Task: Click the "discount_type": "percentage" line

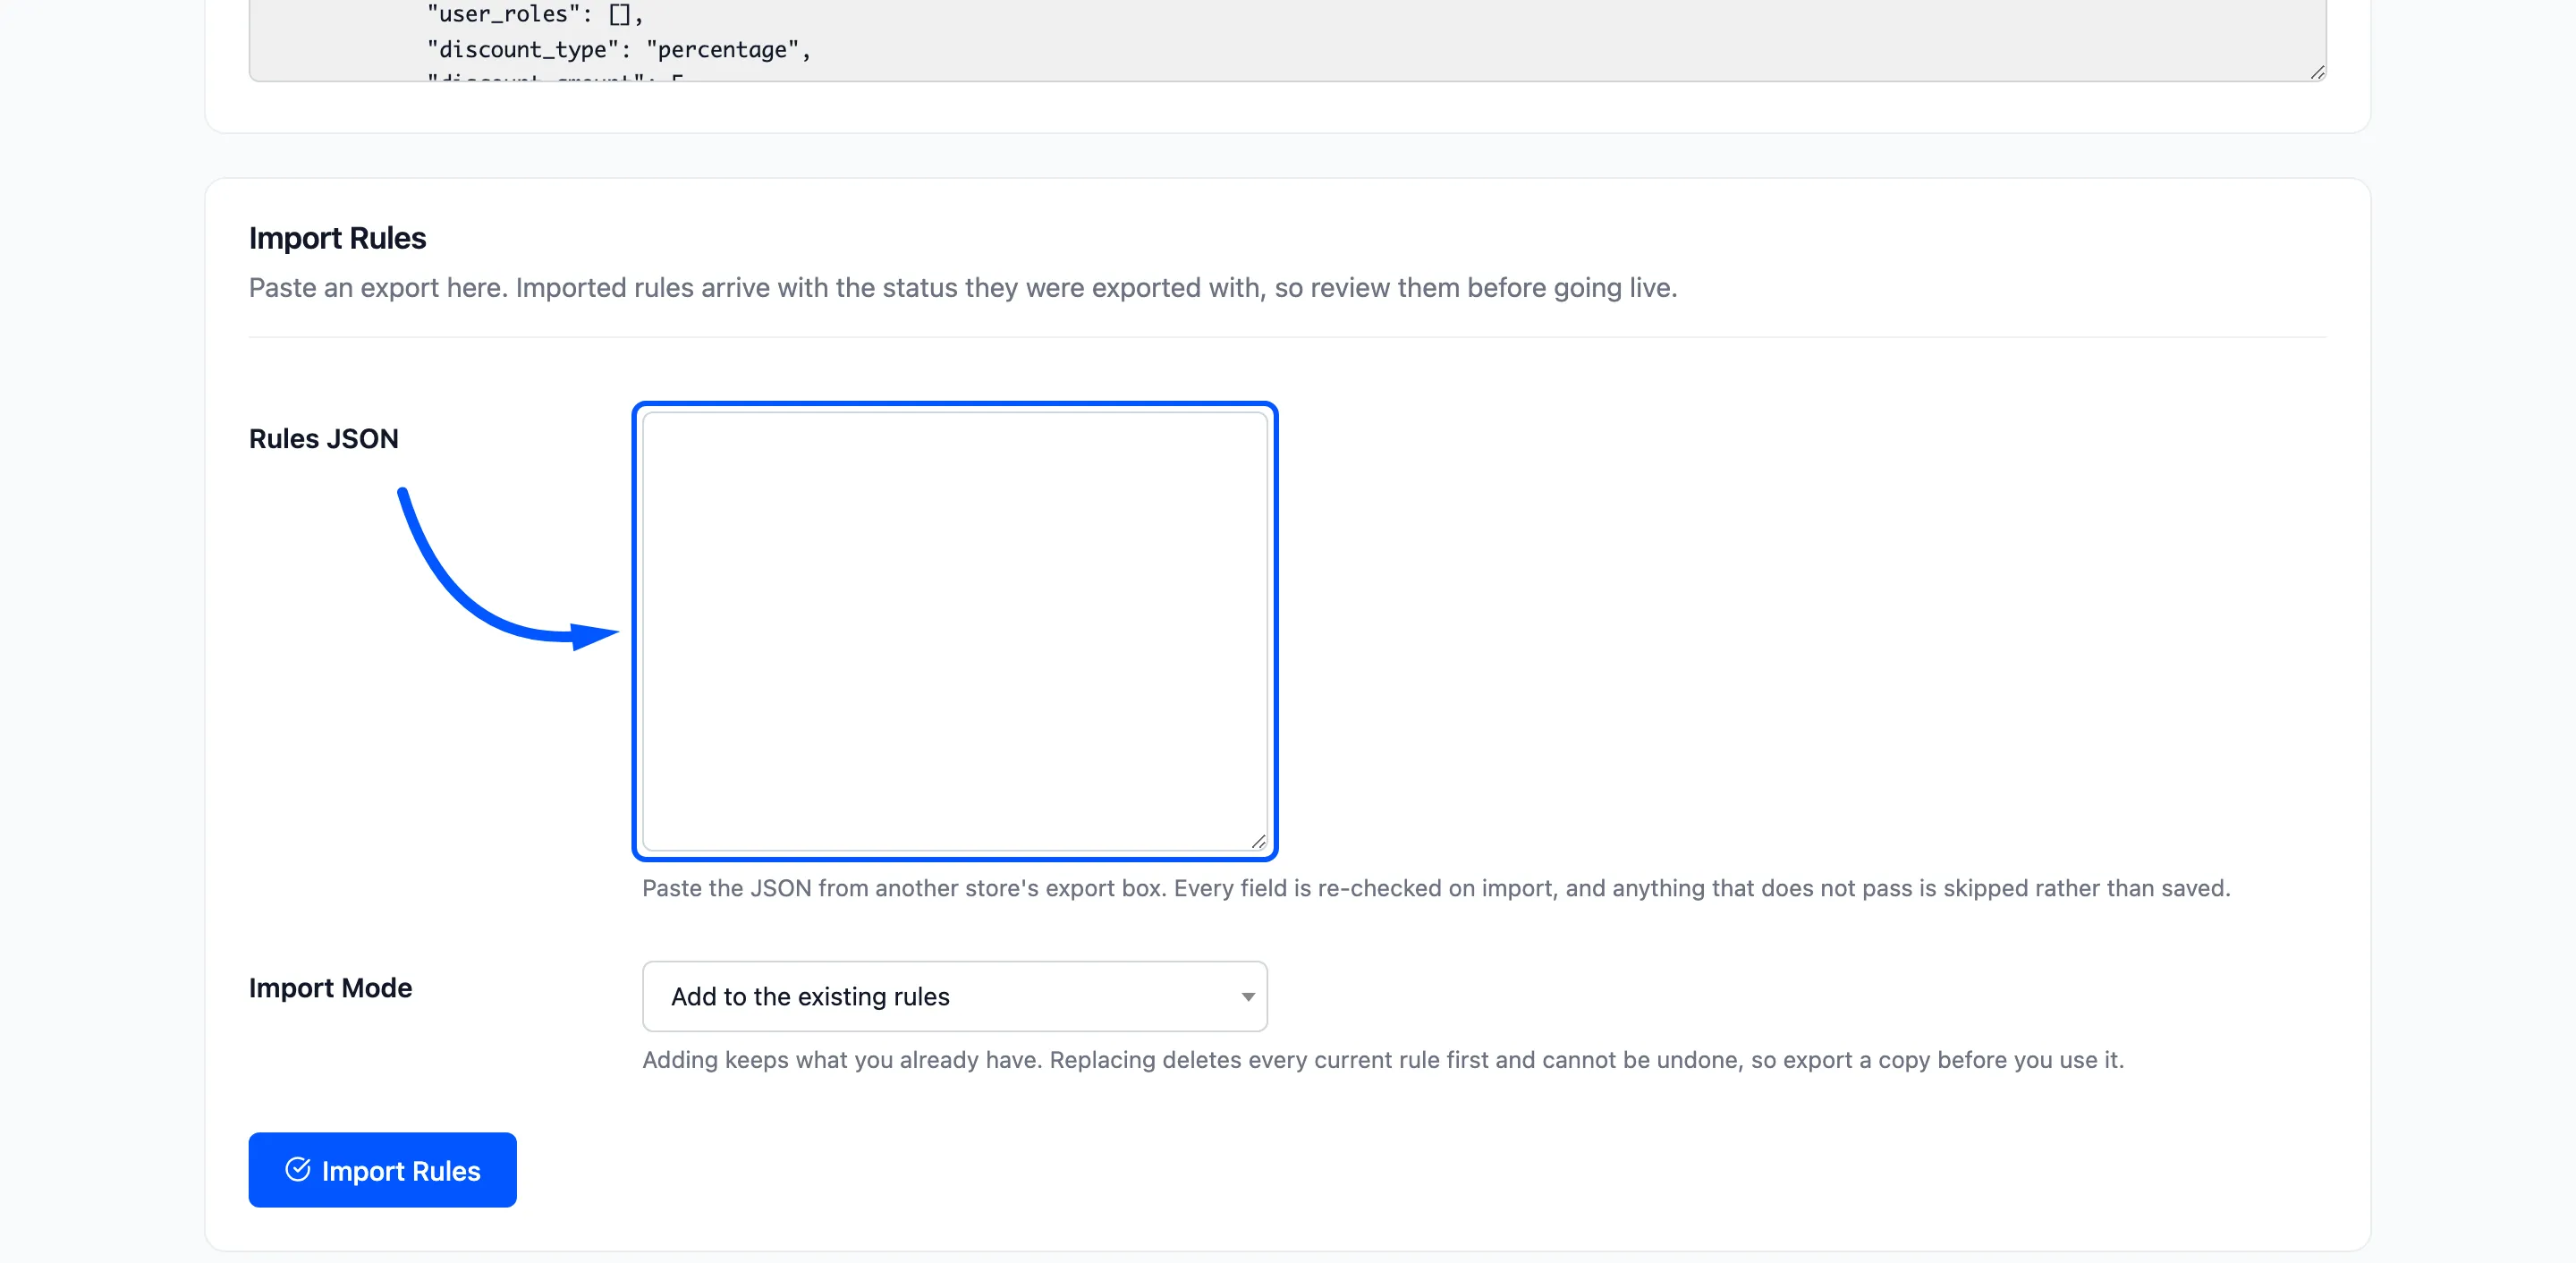Action: point(618,49)
